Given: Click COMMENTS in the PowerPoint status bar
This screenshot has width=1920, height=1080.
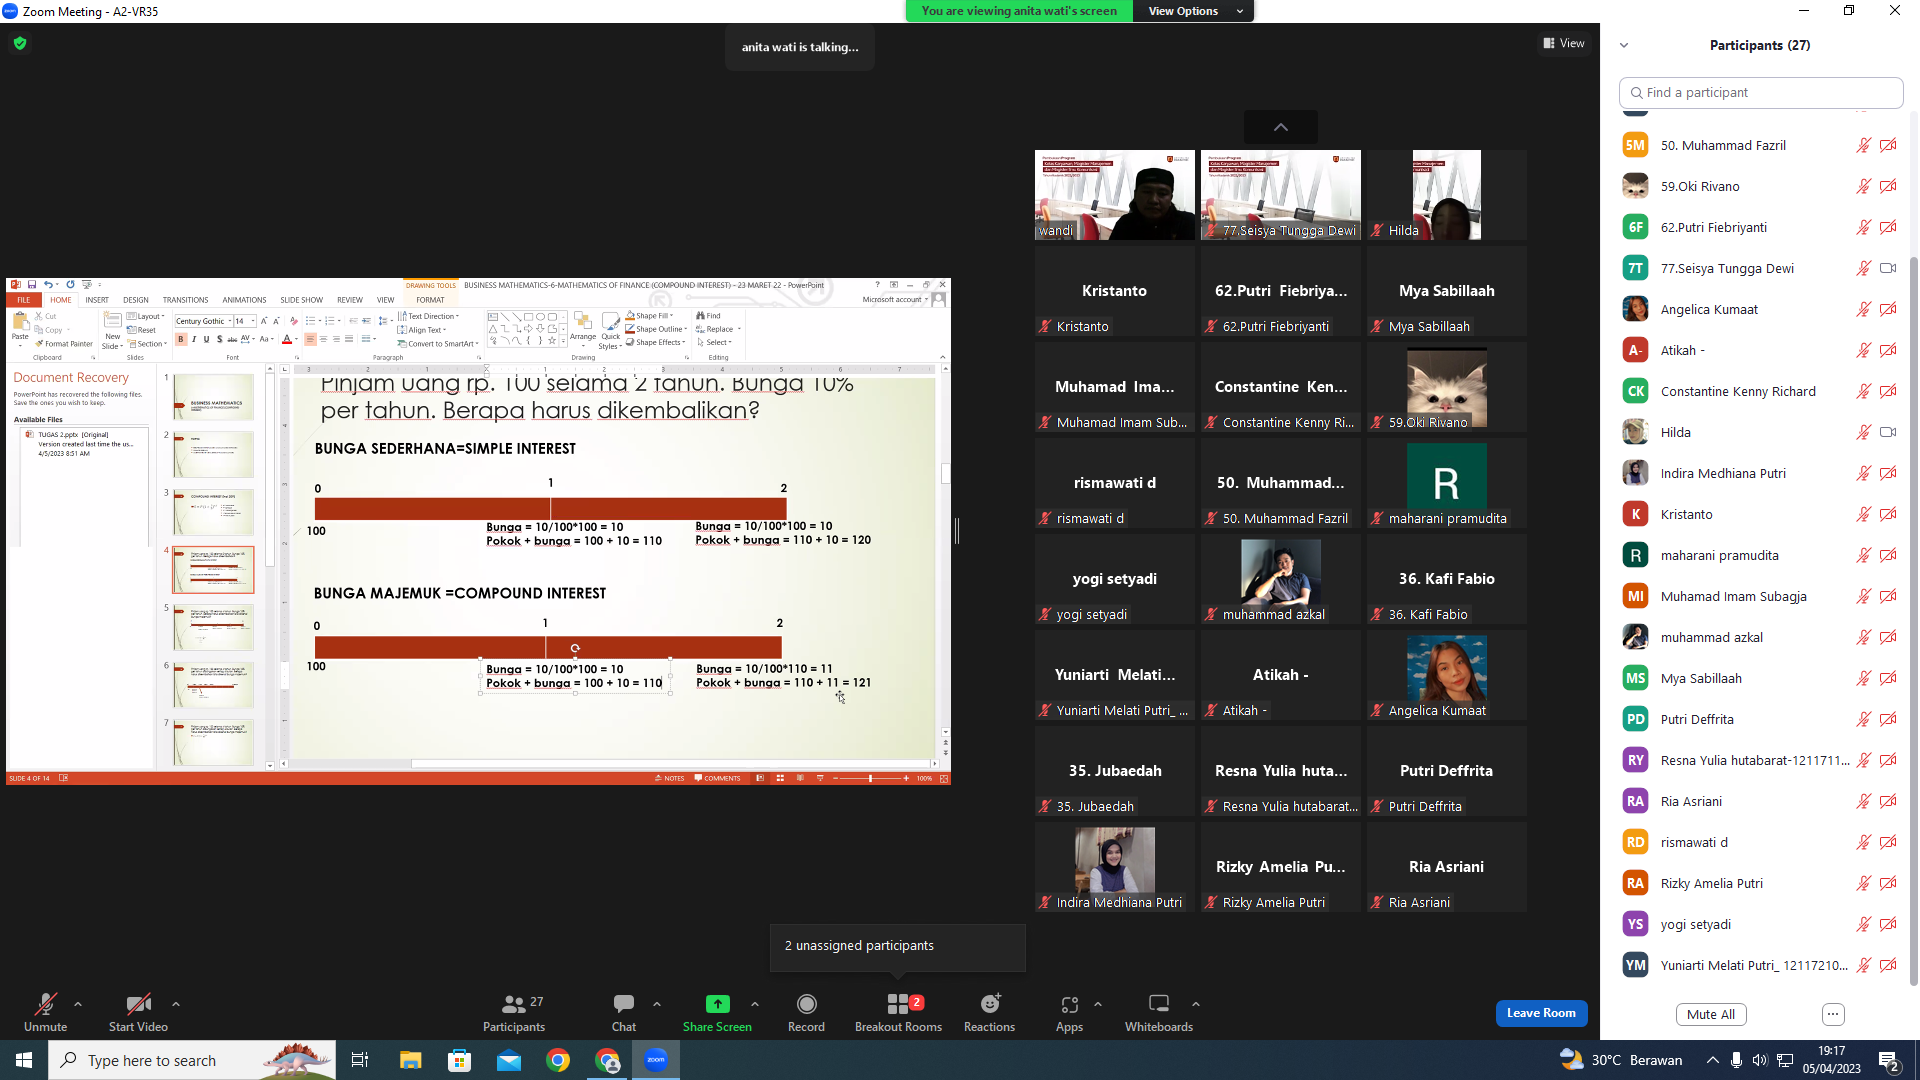Looking at the screenshot, I should [718, 778].
